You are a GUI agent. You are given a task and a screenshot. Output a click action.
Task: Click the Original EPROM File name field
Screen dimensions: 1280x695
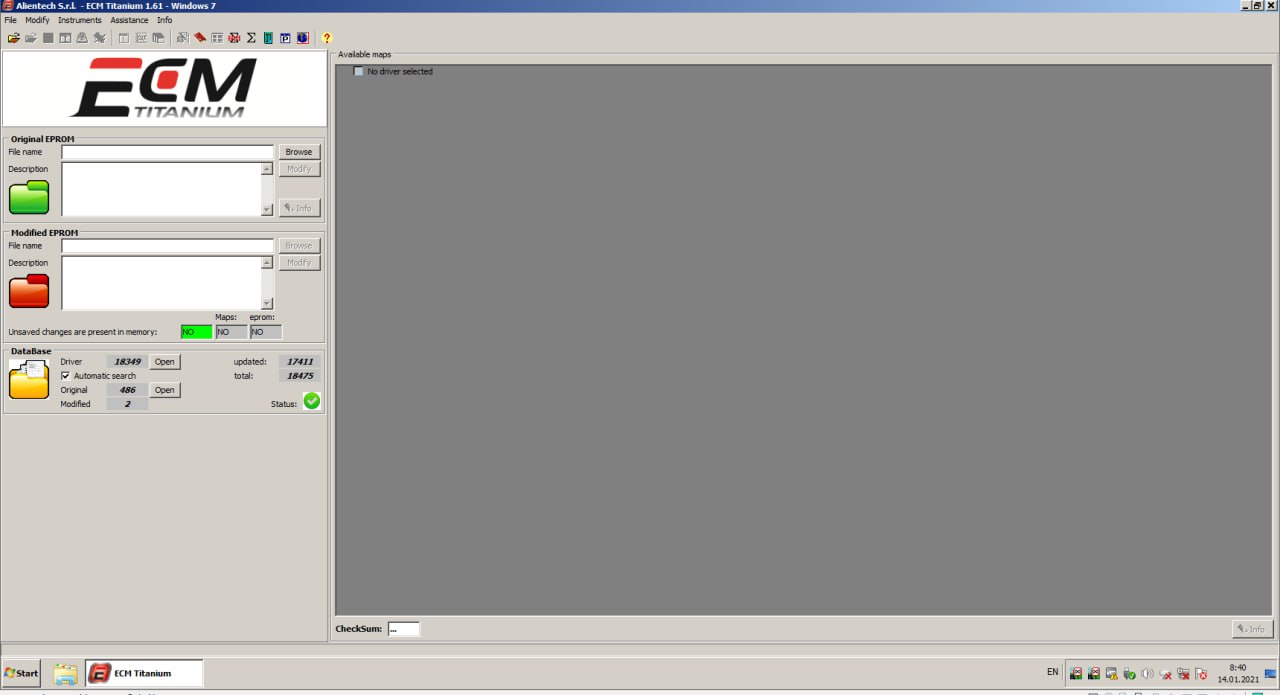167,152
